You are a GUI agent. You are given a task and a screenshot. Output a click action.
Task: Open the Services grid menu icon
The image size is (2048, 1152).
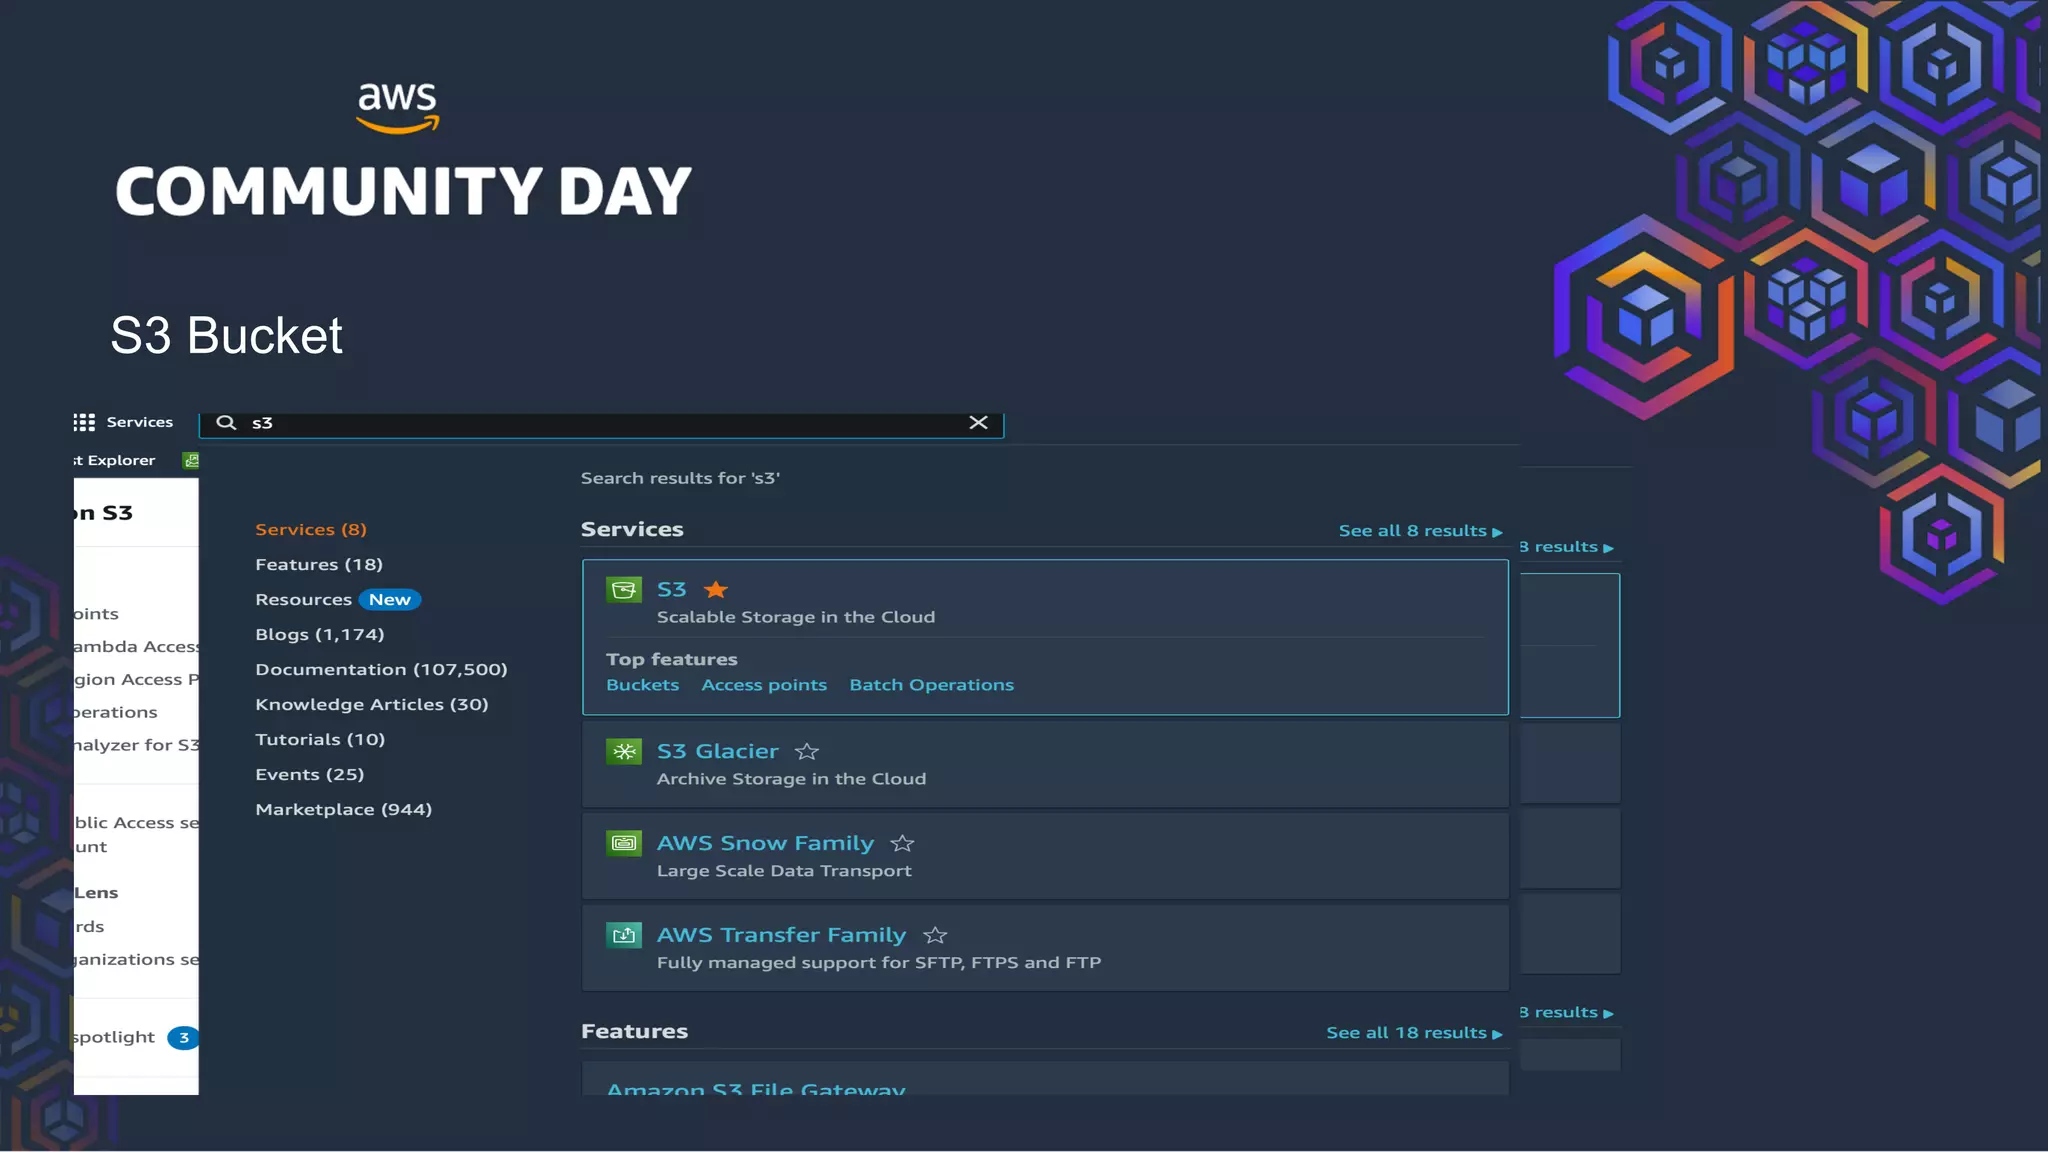click(x=84, y=422)
